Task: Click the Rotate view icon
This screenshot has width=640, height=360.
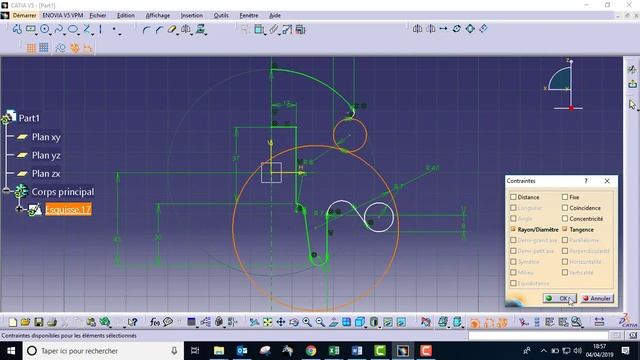Action: coord(294,322)
